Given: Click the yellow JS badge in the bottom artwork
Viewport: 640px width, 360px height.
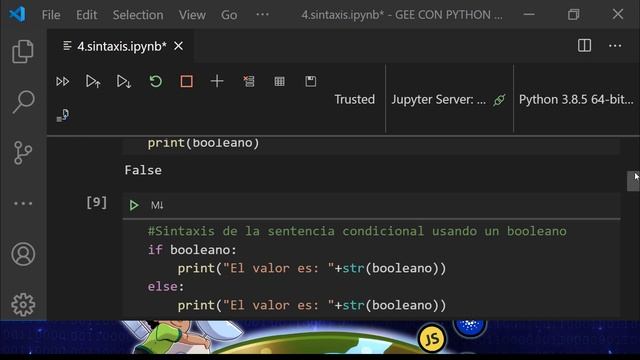Looking at the screenshot, I should pos(431,339).
